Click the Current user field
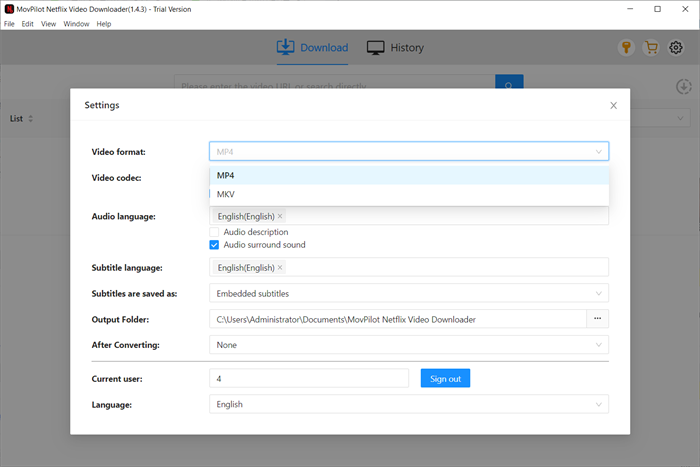700x467 pixels. point(309,379)
